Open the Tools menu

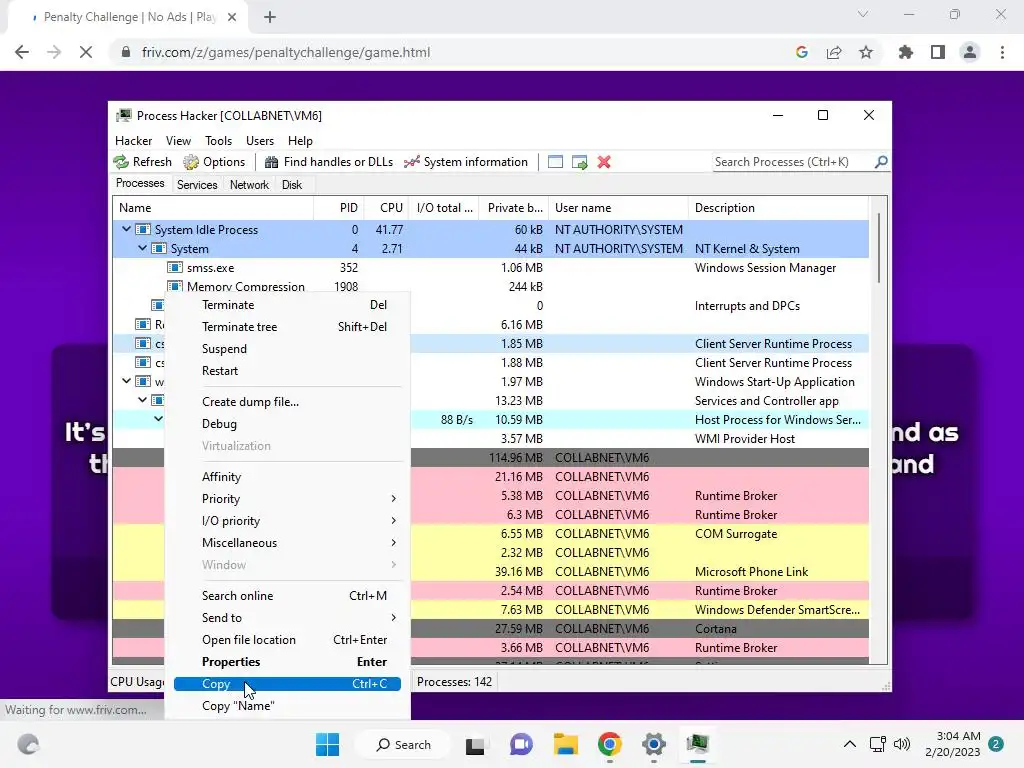point(218,140)
